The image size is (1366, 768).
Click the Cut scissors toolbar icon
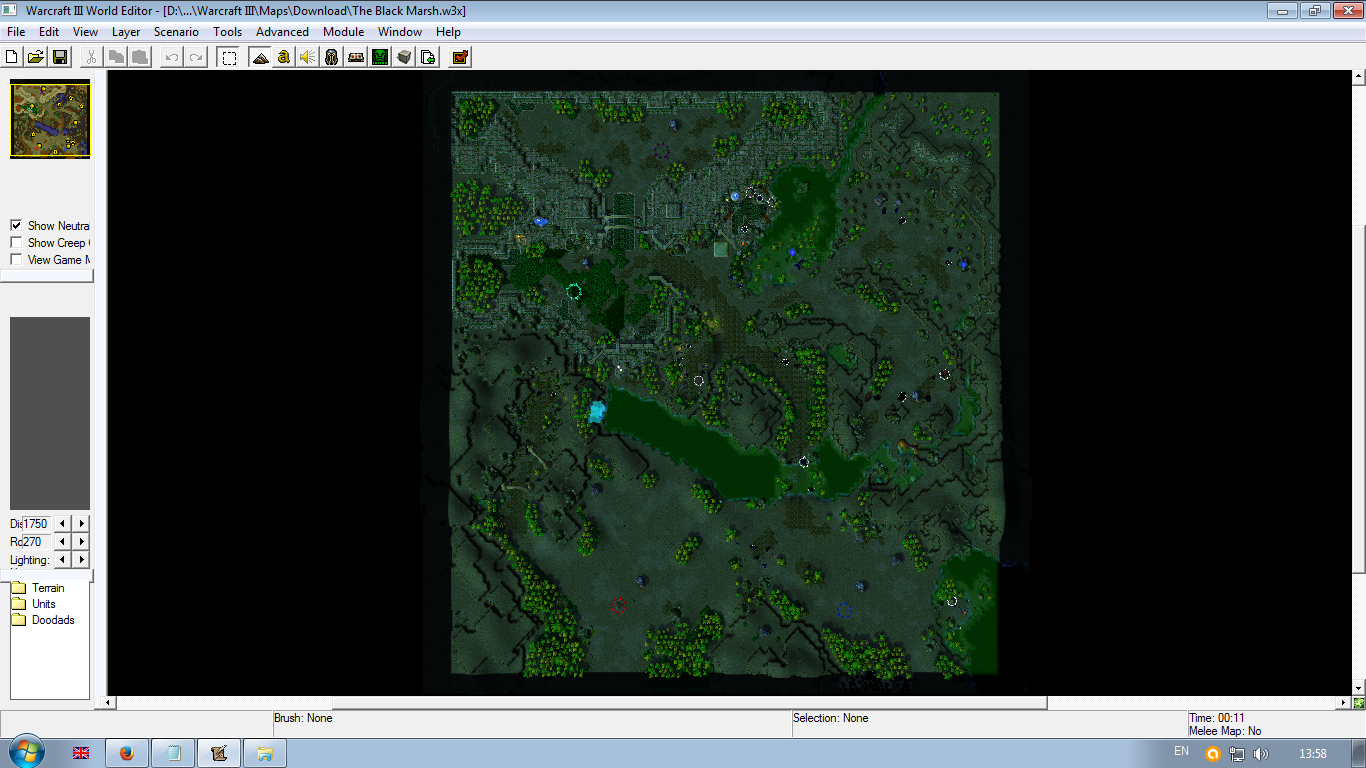click(x=91, y=57)
